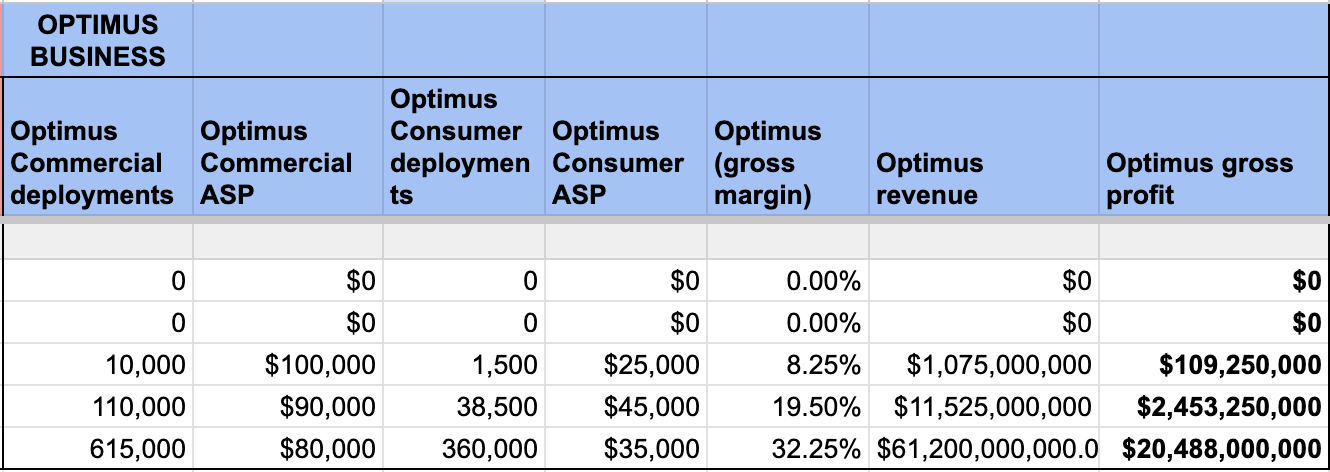Click the $25,000 consumer ASP cell

pos(625,366)
